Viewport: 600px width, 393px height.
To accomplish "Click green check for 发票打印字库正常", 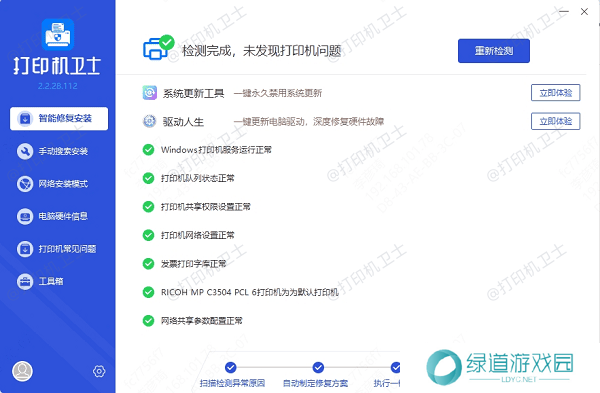I will point(148,264).
